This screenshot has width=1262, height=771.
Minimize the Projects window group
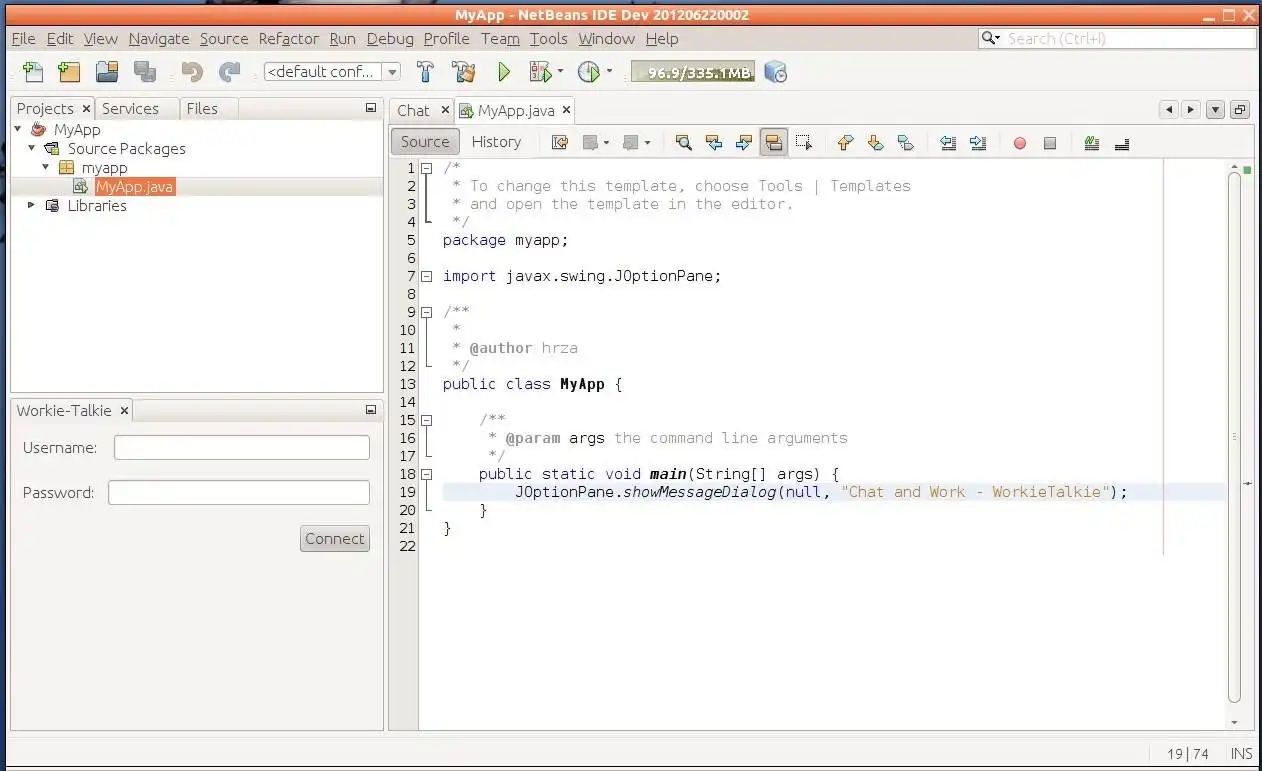click(371, 108)
